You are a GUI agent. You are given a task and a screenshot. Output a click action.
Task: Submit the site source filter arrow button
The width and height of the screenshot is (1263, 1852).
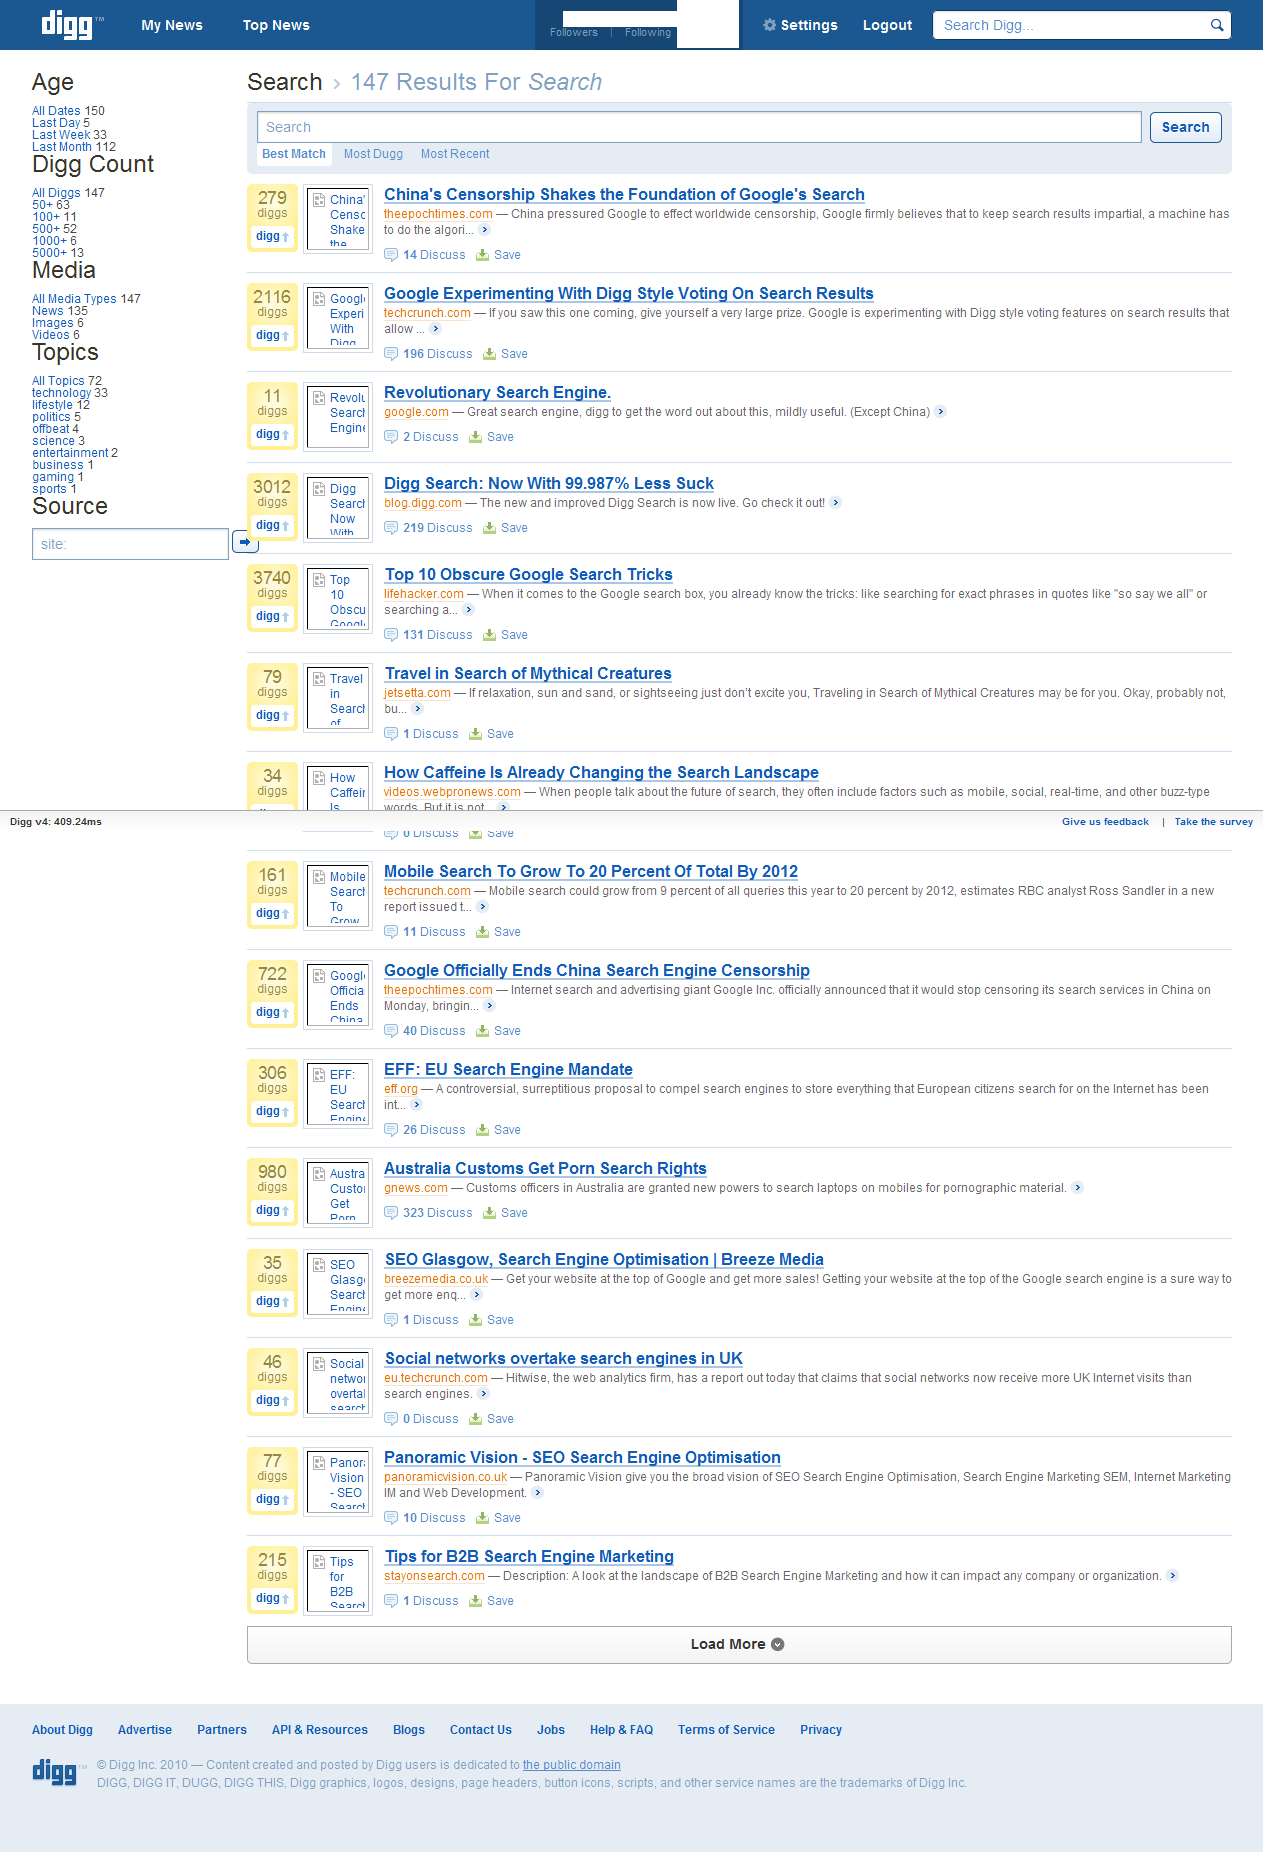[x=245, y=542]
